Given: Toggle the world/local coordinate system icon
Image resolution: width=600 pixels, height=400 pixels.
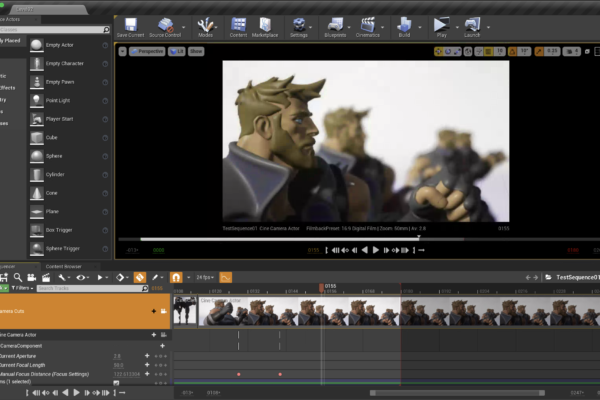Looking at the screenshot, I should (468, 51).
